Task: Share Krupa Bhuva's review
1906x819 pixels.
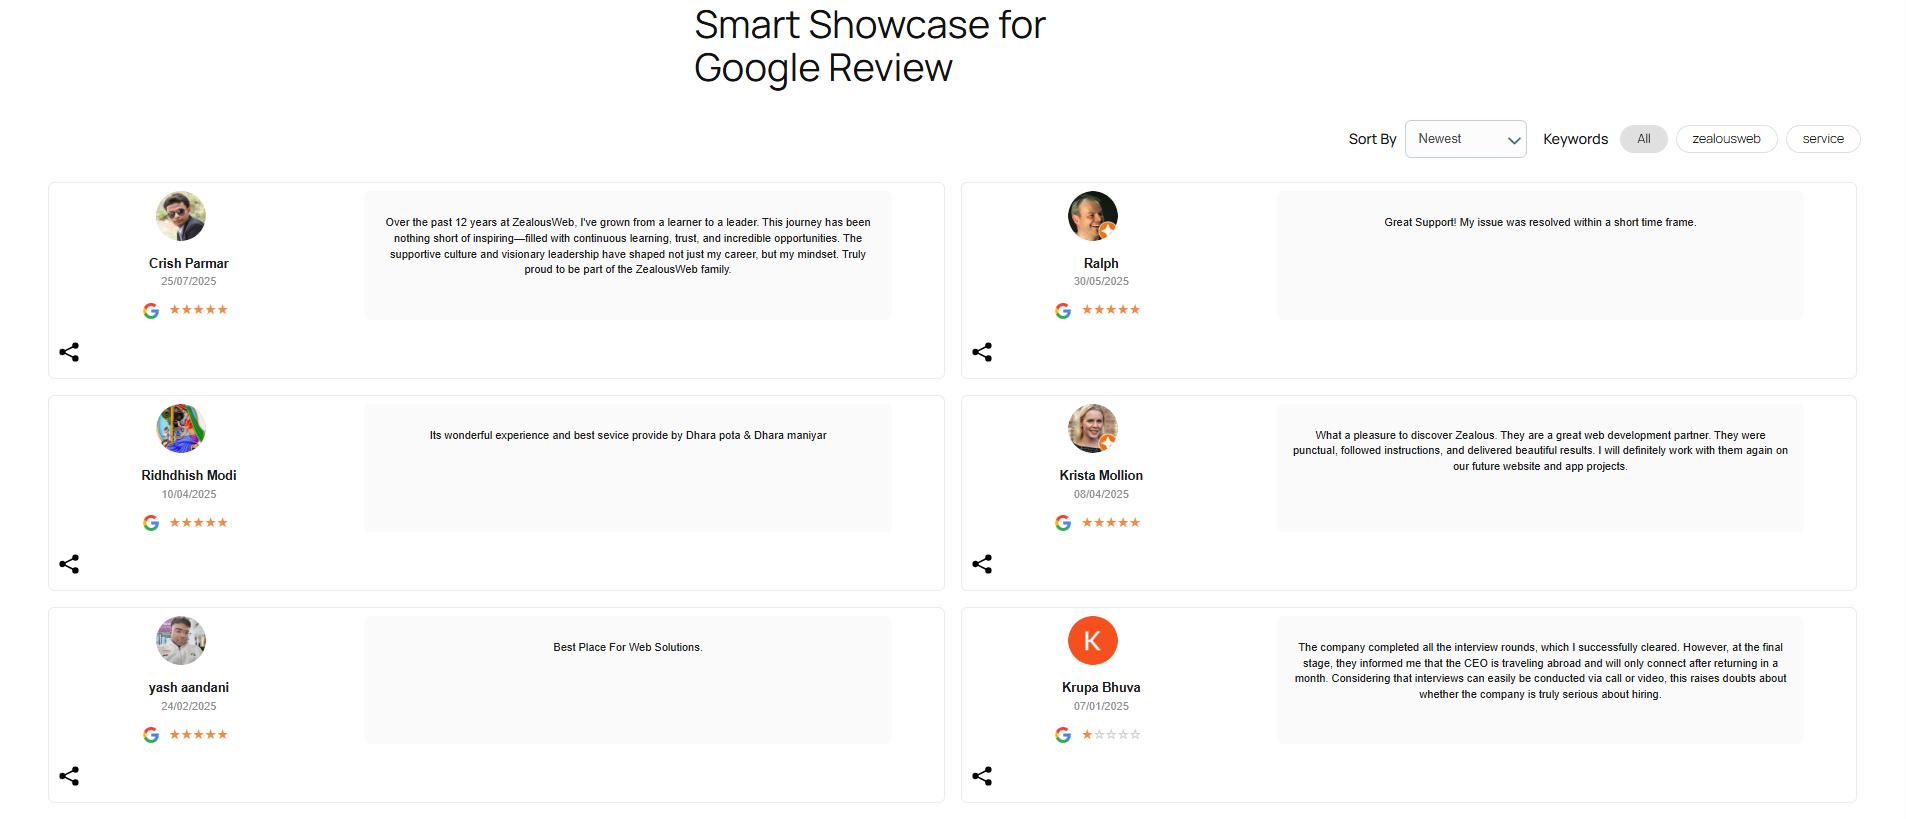Action: (982, 776)
